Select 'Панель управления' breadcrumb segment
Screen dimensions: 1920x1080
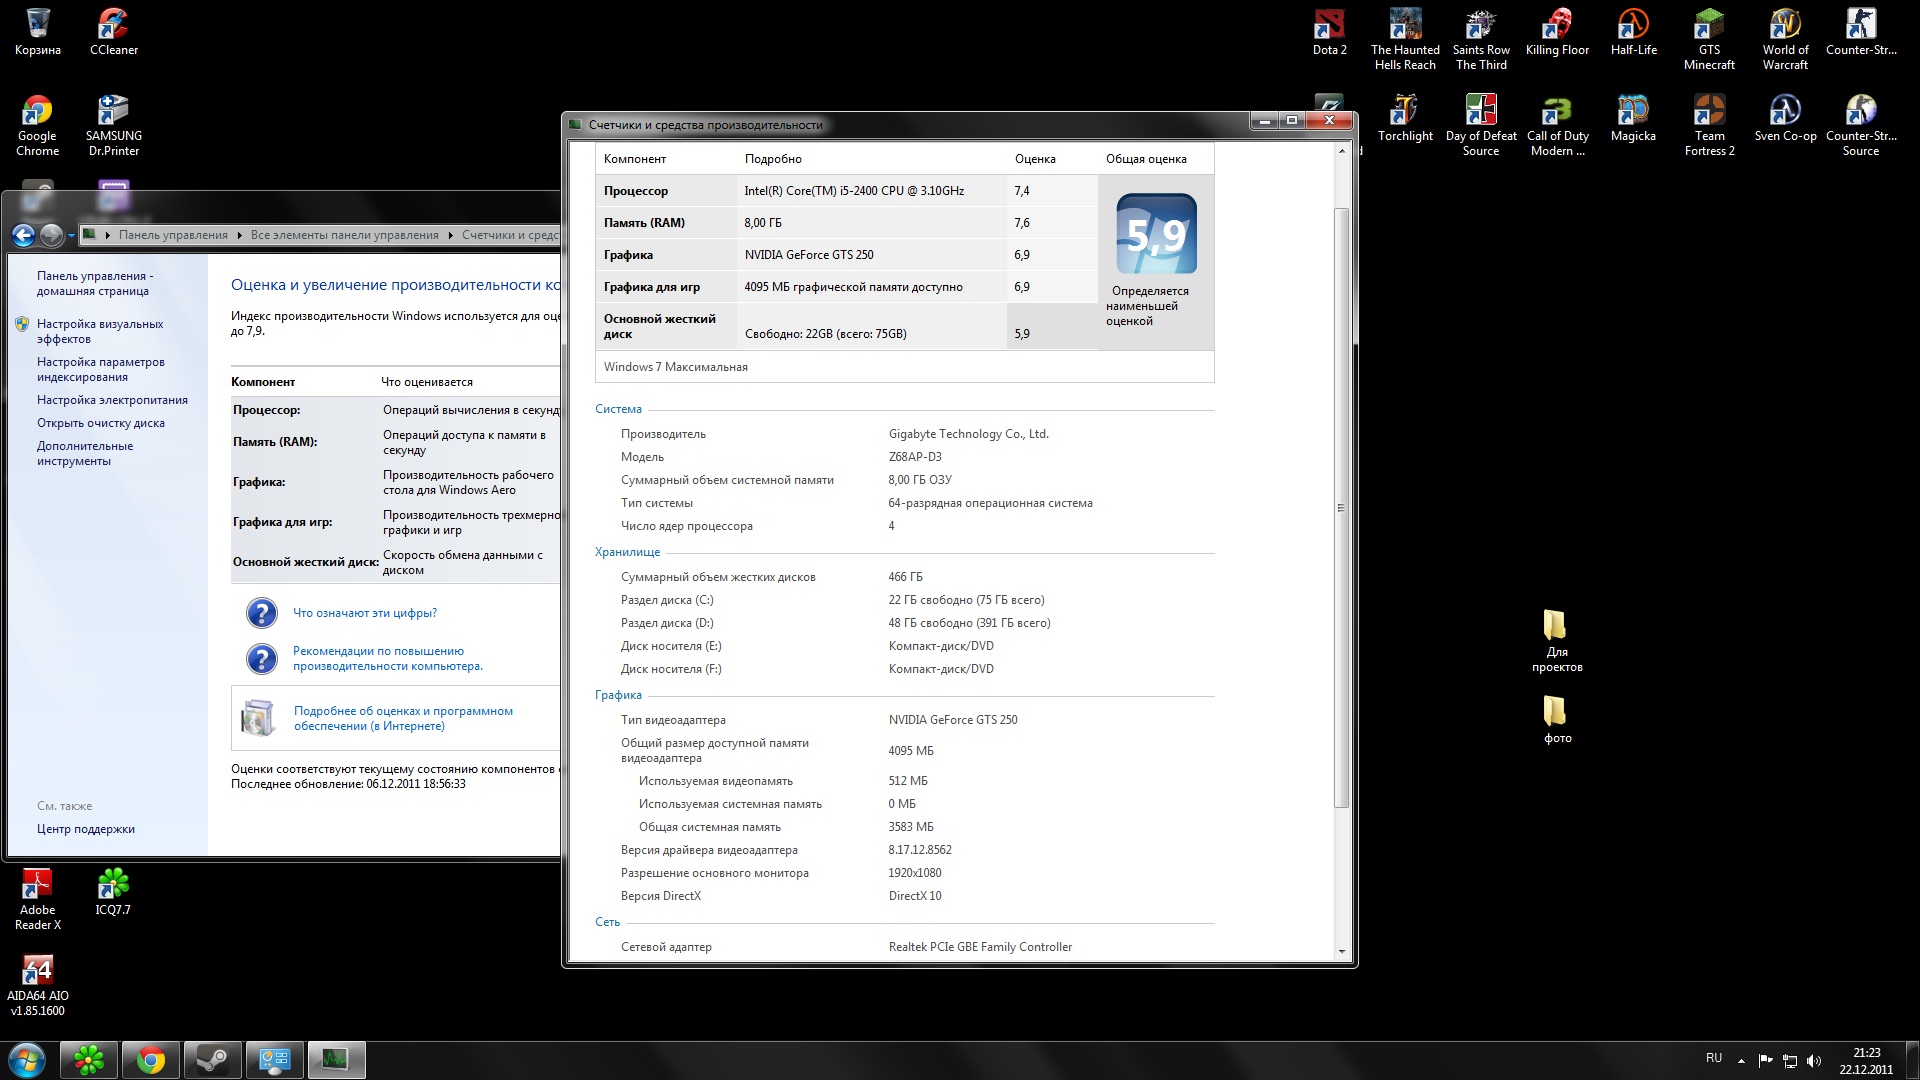coord(173,235)
